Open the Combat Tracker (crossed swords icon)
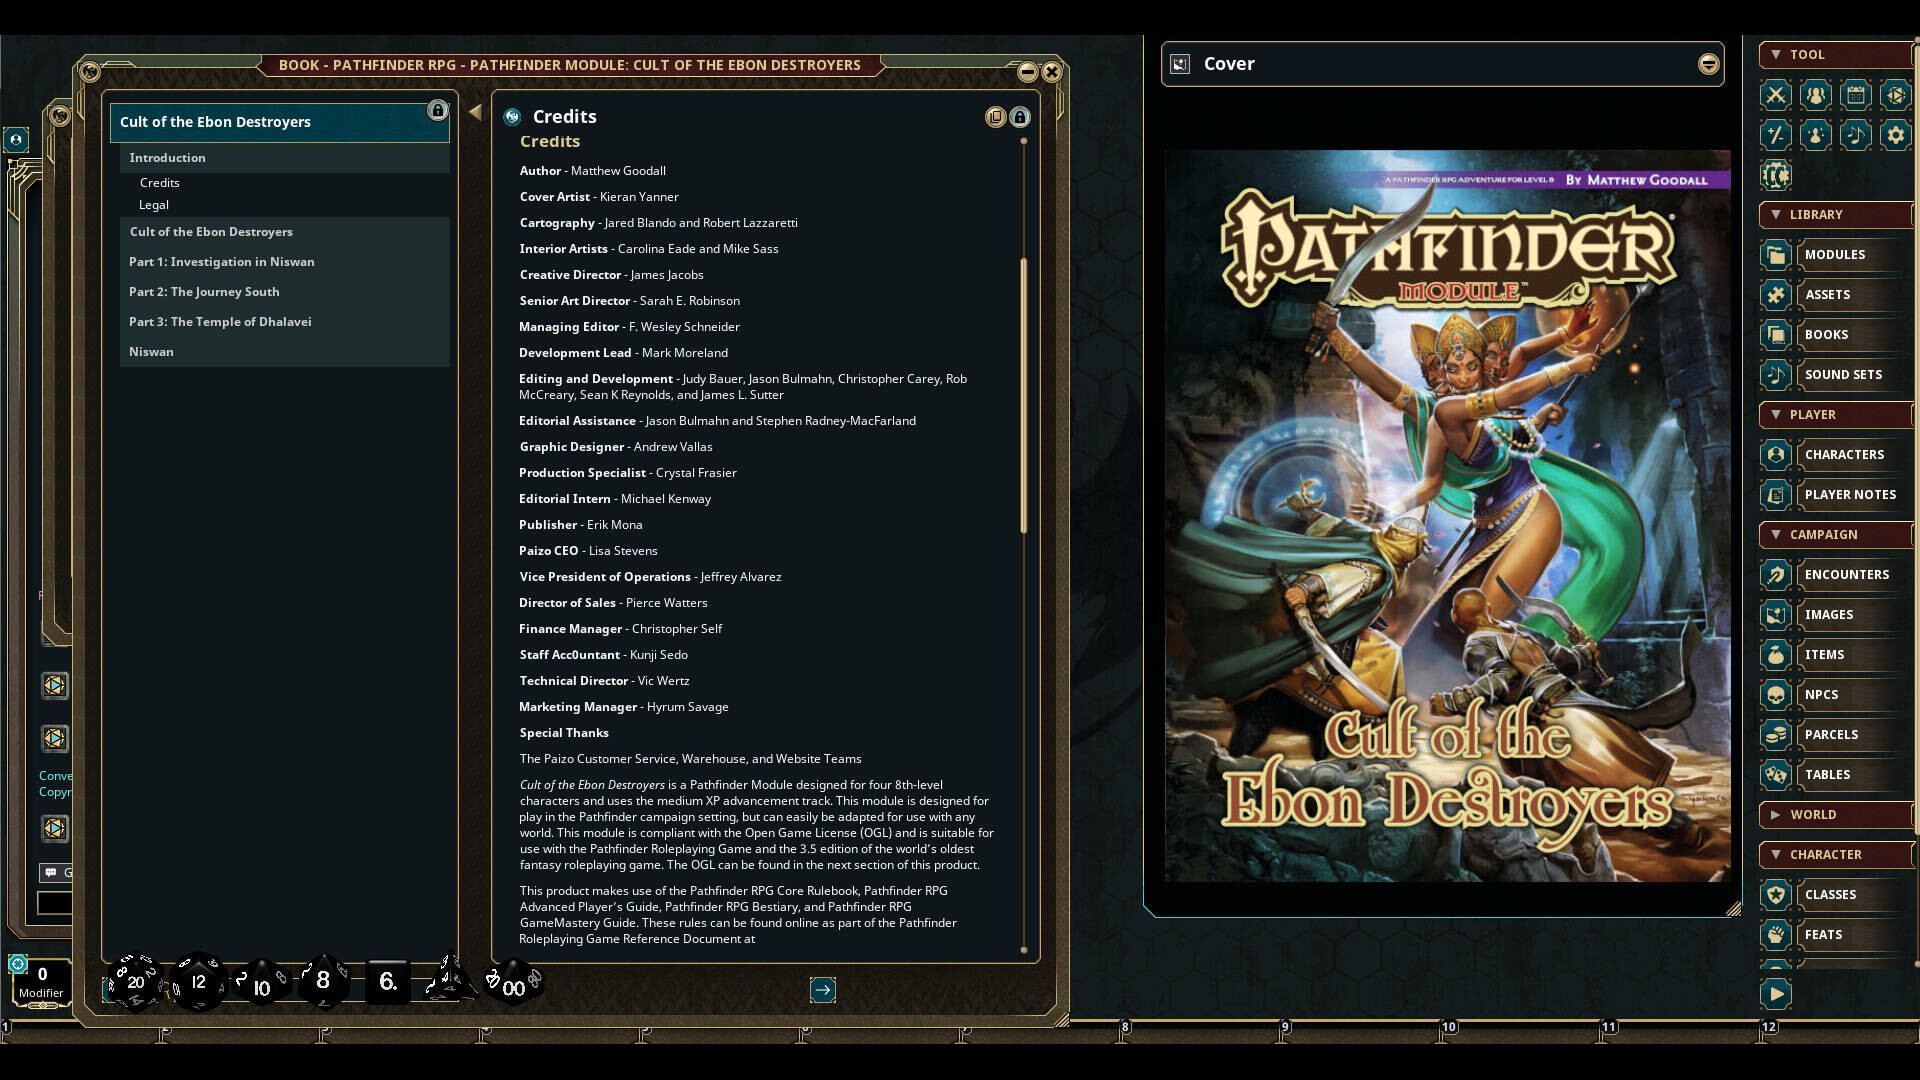The height and width of the screenshot is (1080, 1920). (x=1776, y=95)
